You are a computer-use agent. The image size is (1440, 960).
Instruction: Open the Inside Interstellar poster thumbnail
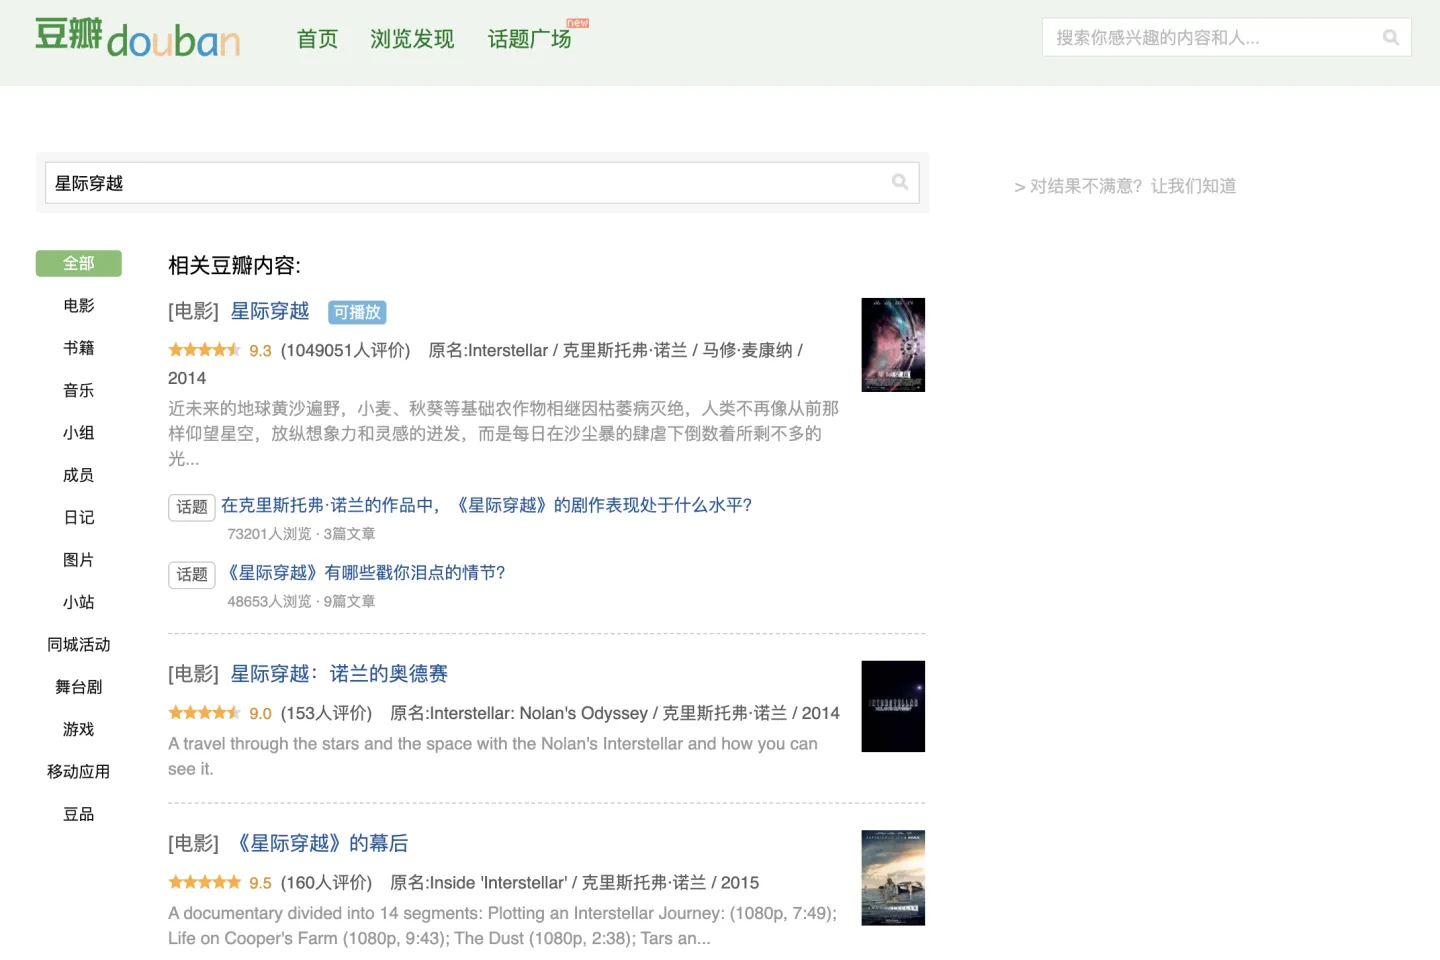pos(893,878)
